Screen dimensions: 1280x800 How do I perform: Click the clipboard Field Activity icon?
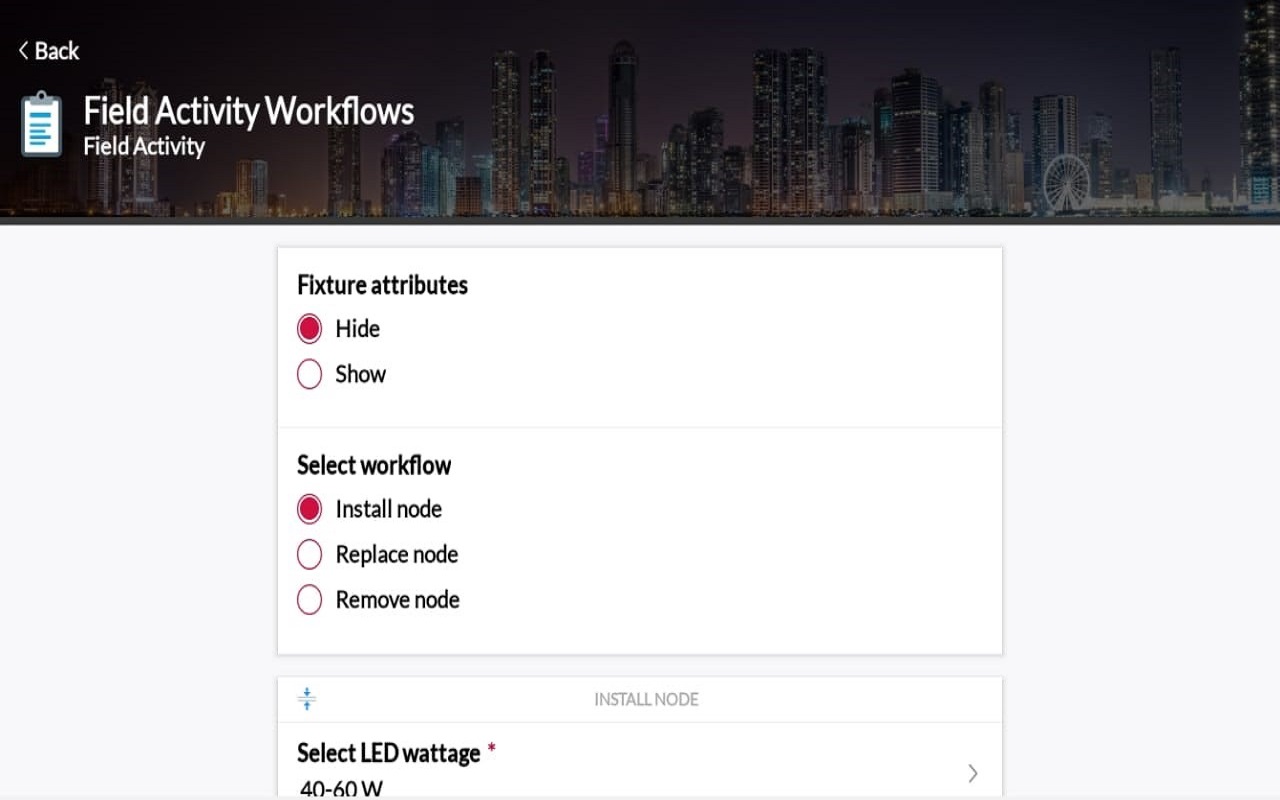pyautogui.click(x=41, y=124)
